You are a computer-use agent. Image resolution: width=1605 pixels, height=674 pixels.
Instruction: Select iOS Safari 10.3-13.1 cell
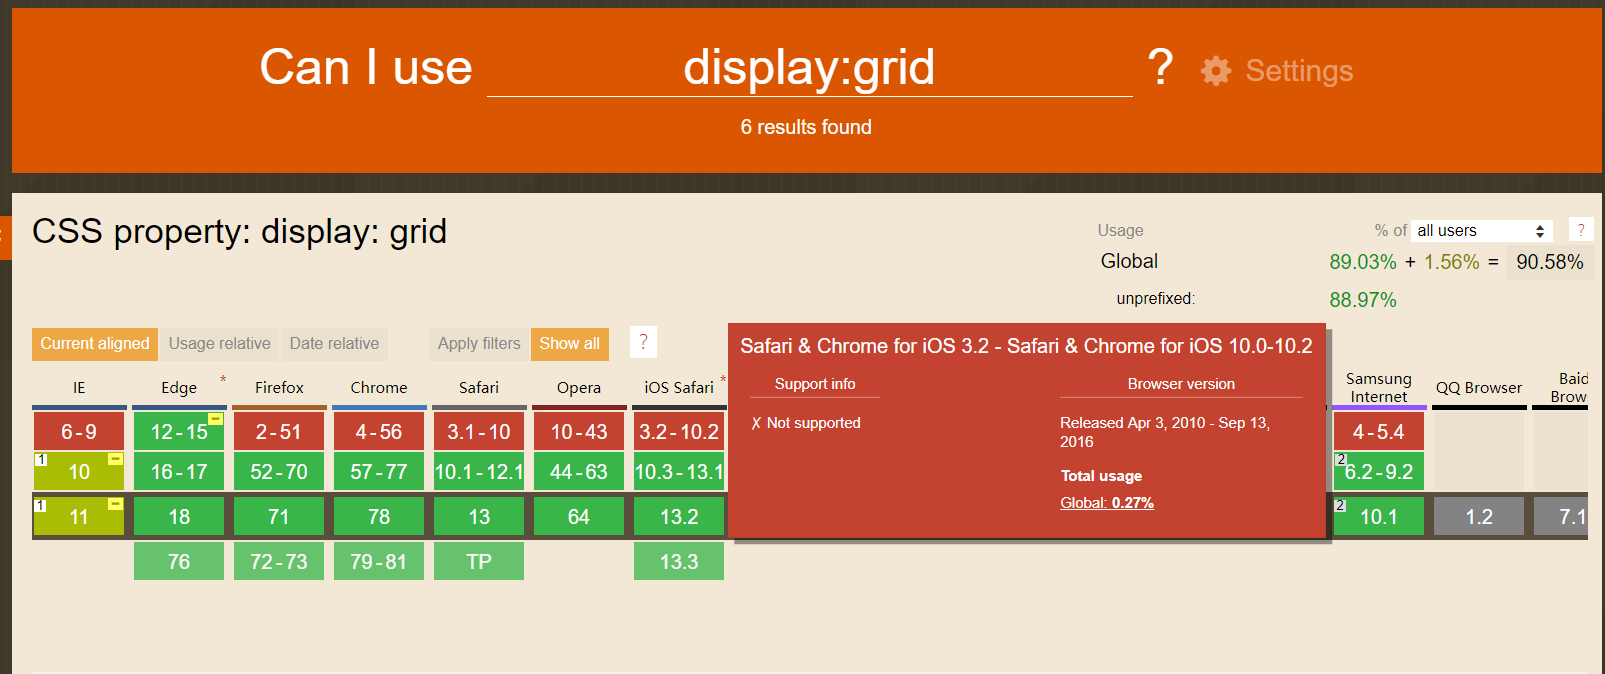679,472
